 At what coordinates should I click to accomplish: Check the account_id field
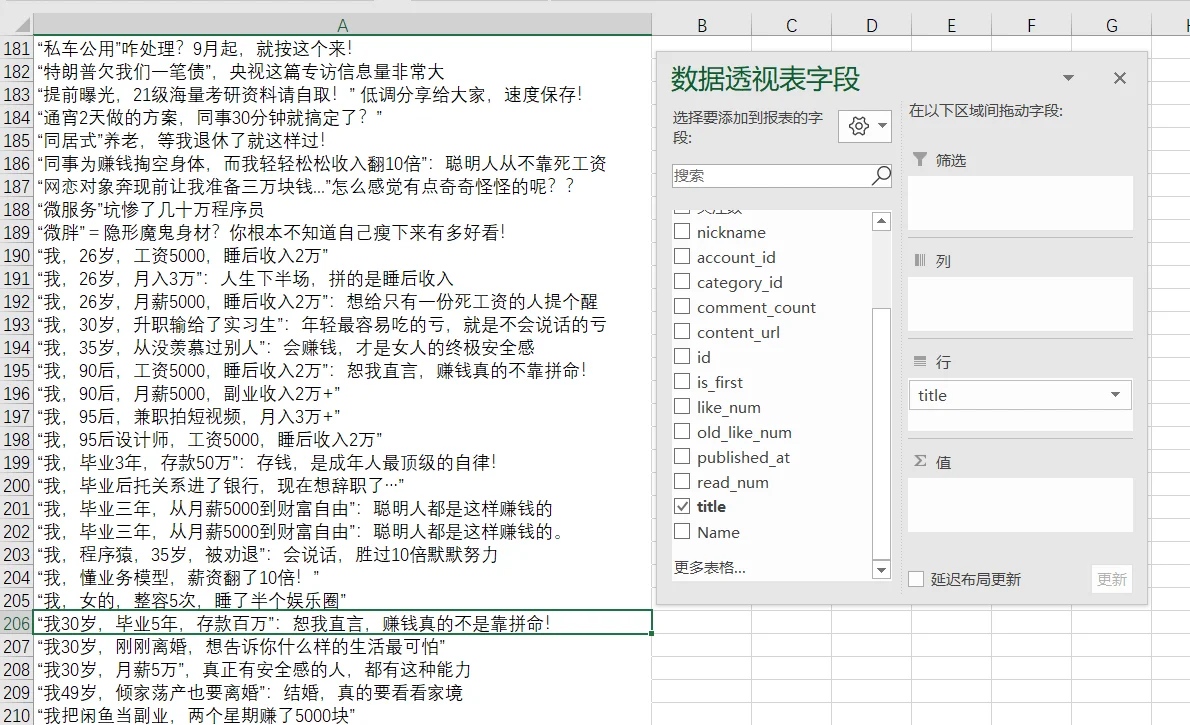pos(682,256)
